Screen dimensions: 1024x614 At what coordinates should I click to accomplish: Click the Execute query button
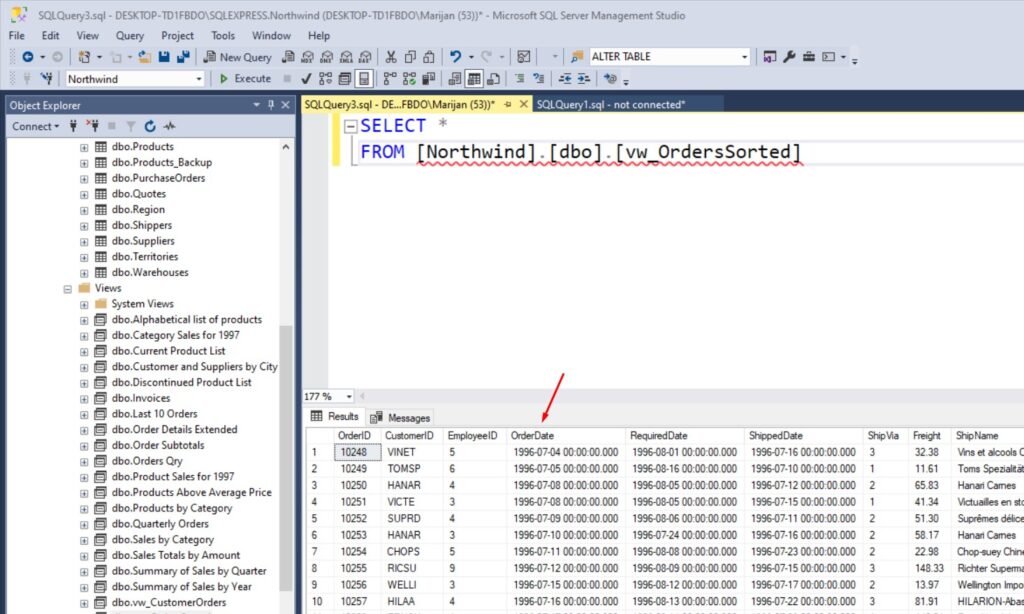[244, 78]
